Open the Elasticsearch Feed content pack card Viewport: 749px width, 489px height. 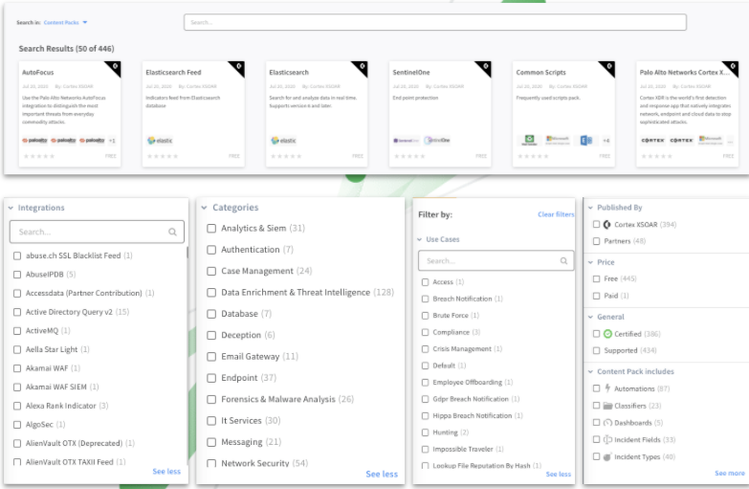coord(193,114)
